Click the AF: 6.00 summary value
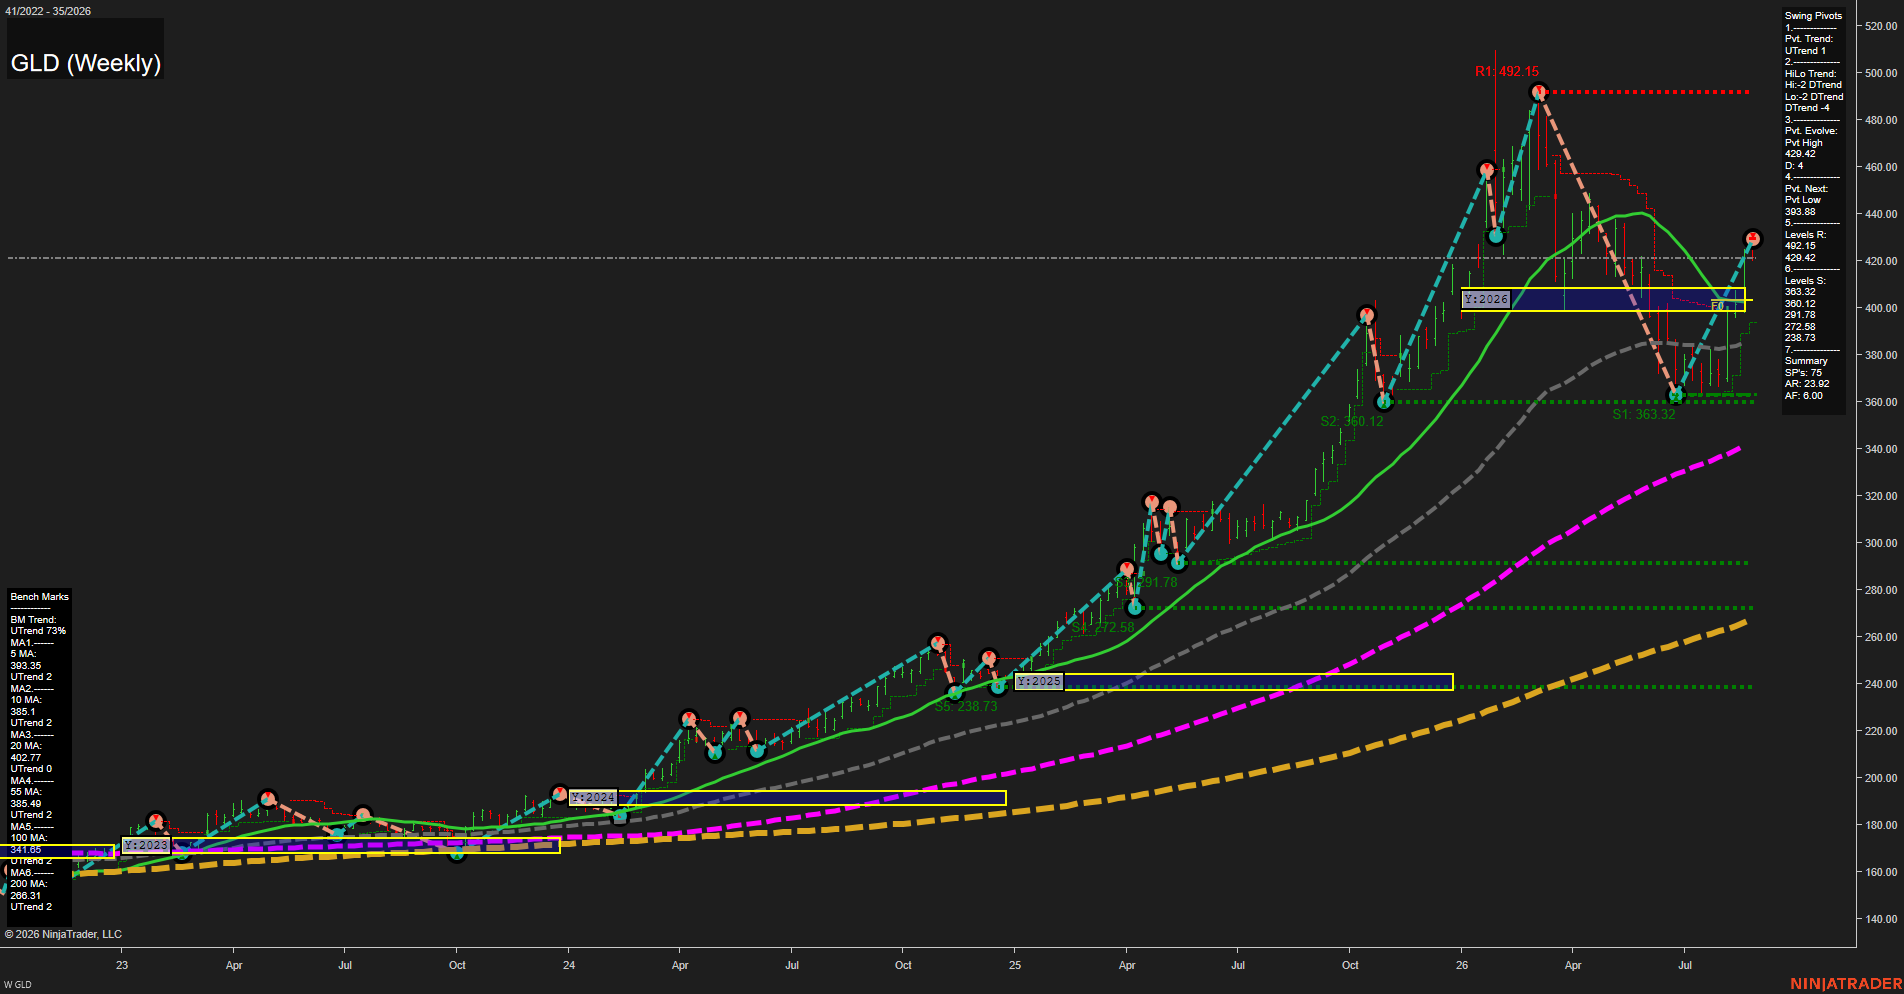Screen dimensions: 1904x994 pos(1804,396)
